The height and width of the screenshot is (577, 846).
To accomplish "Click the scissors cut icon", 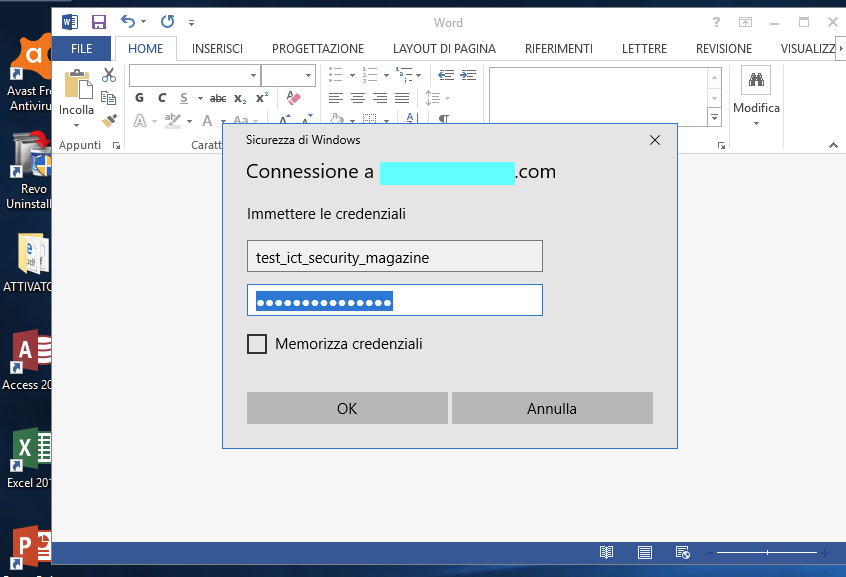I will (x=109, y=75).
